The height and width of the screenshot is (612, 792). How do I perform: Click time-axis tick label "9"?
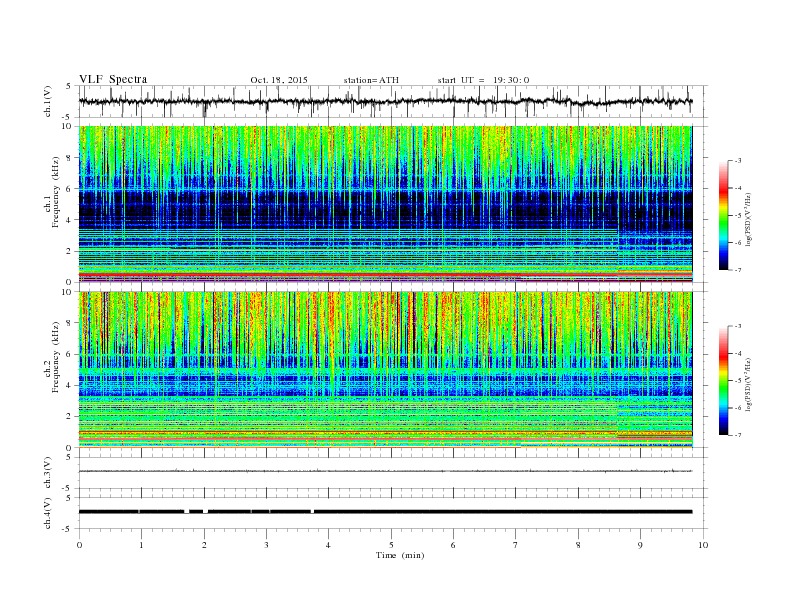pyautogui.click(x=640, y=545)
